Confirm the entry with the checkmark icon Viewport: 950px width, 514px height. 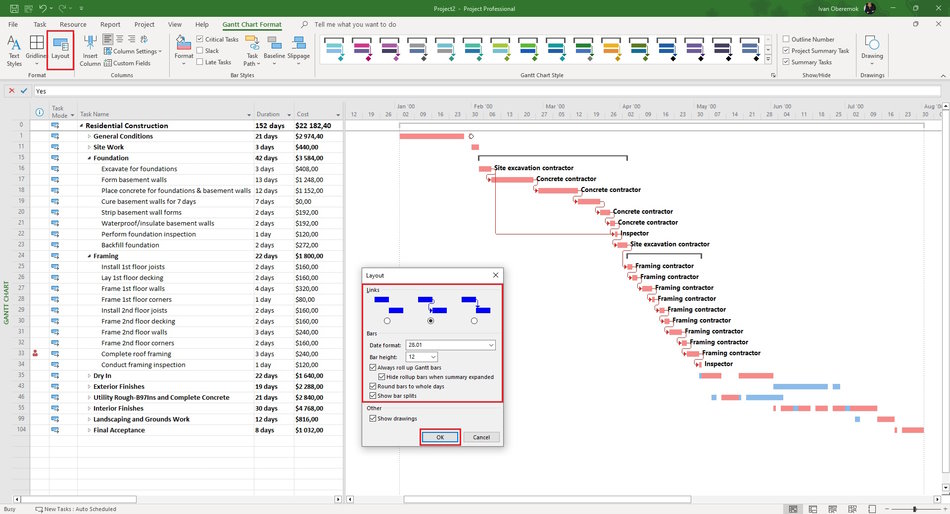point(24,91)
